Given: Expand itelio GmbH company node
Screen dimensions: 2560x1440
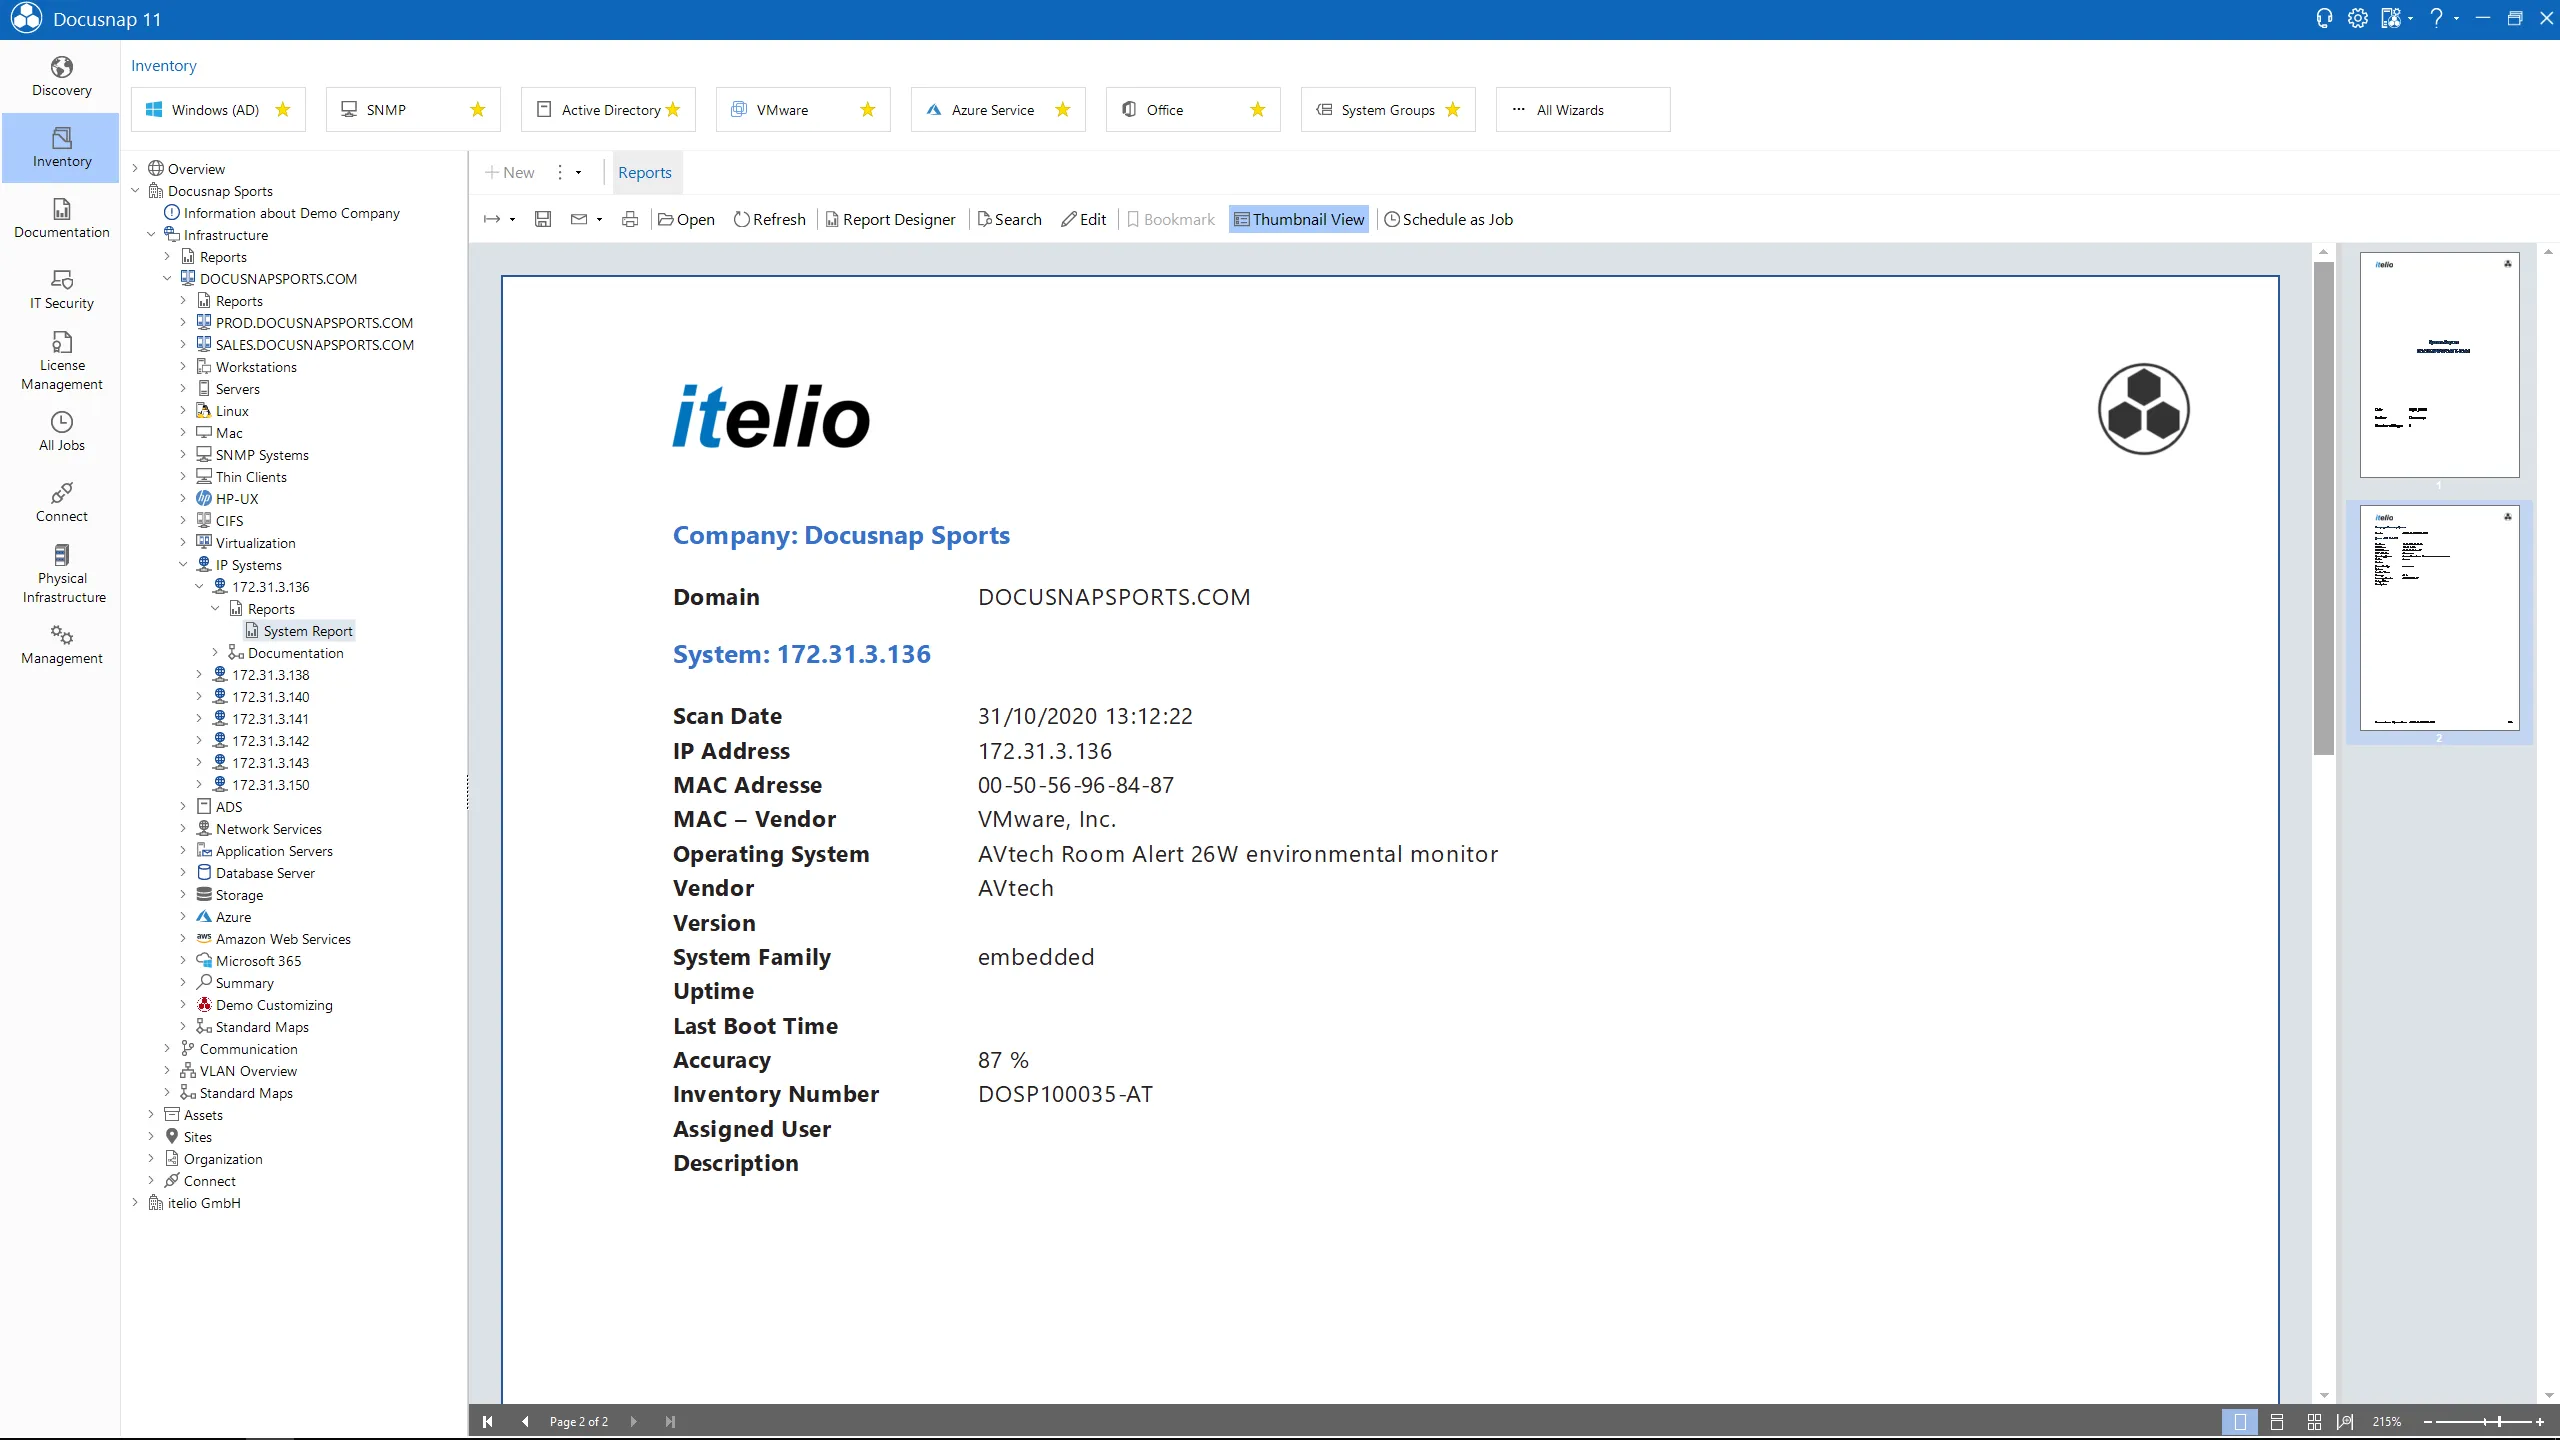Looking at the screenshot, I should tap(135, 1202).
